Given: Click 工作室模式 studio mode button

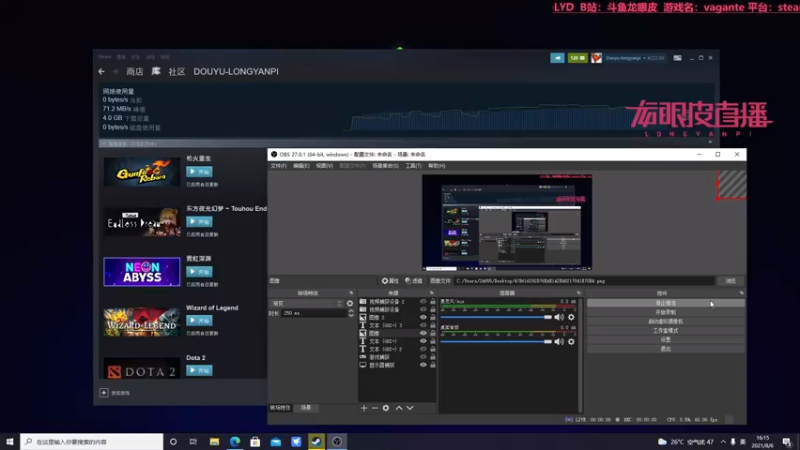Looking at the screenshot, I should (665, 331).
